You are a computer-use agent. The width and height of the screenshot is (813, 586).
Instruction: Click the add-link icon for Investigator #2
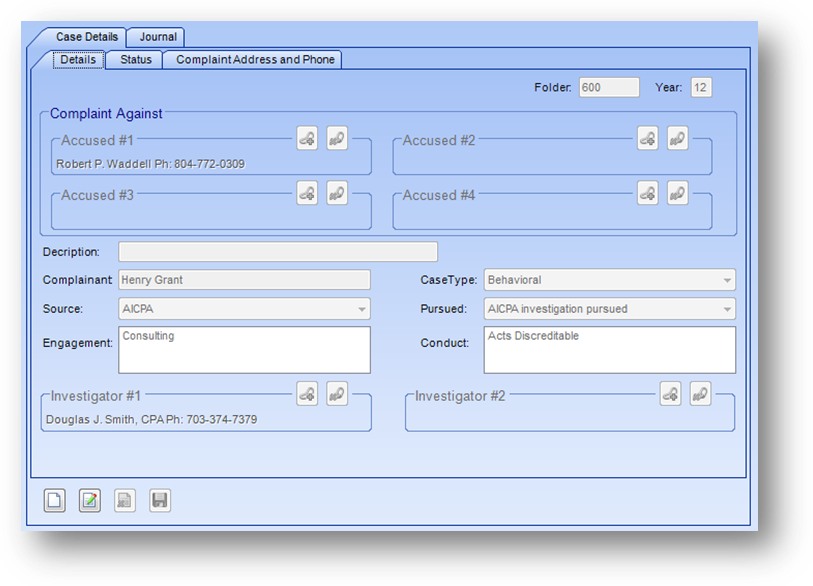[x=670, y=394]
